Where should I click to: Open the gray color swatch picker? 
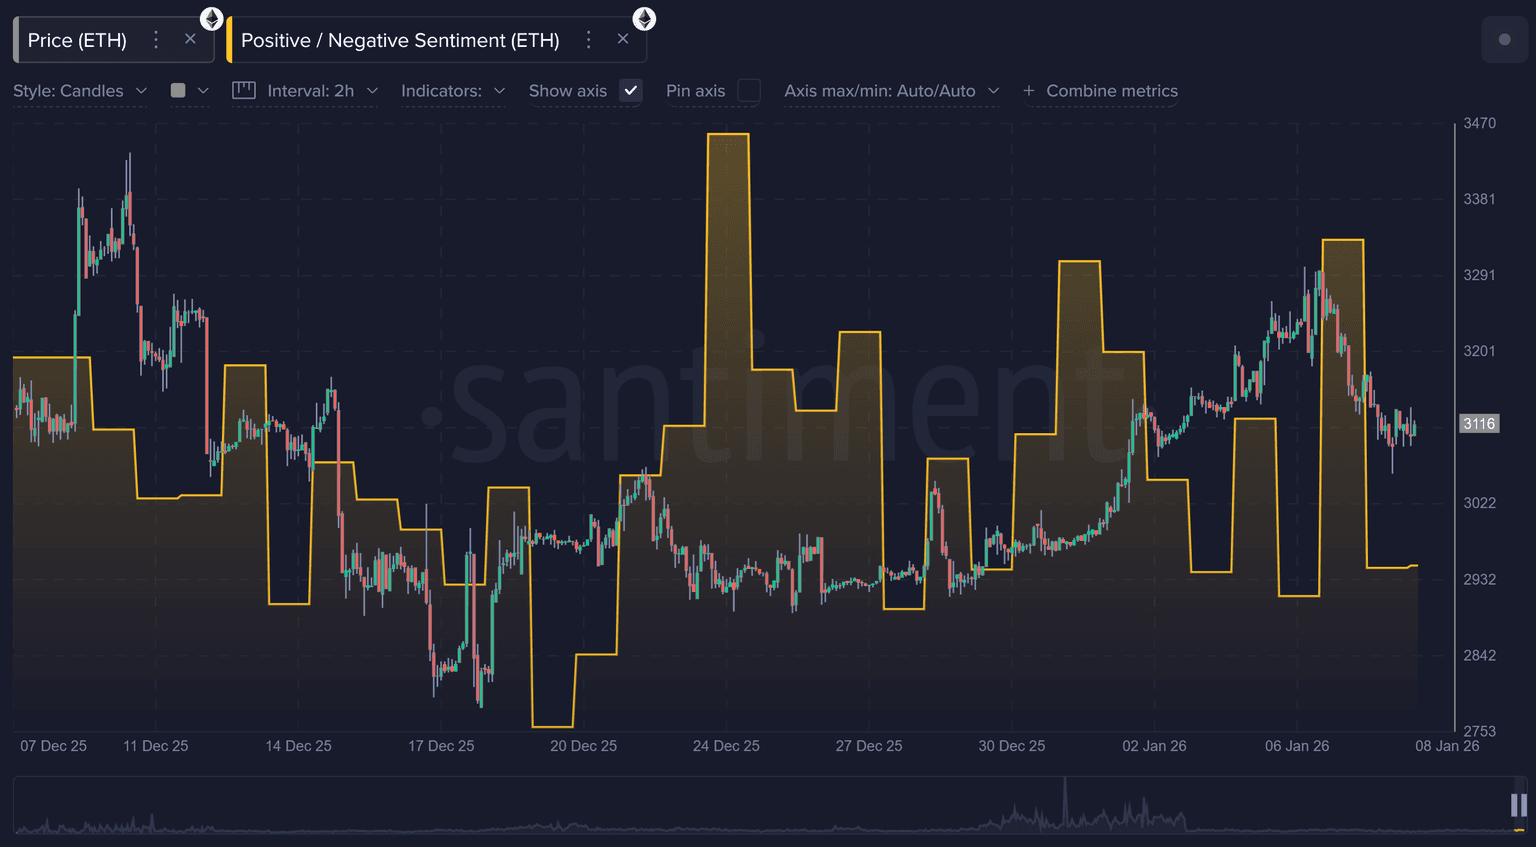click(178, 91)
